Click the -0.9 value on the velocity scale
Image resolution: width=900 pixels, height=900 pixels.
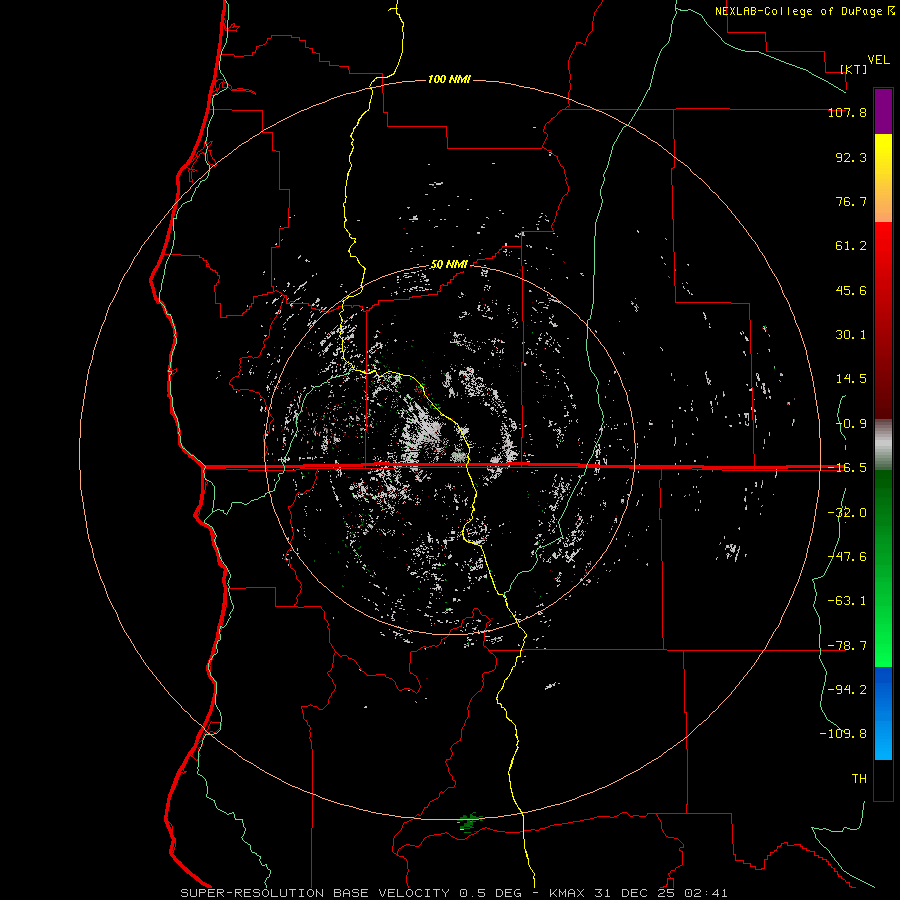click(851, 424)
